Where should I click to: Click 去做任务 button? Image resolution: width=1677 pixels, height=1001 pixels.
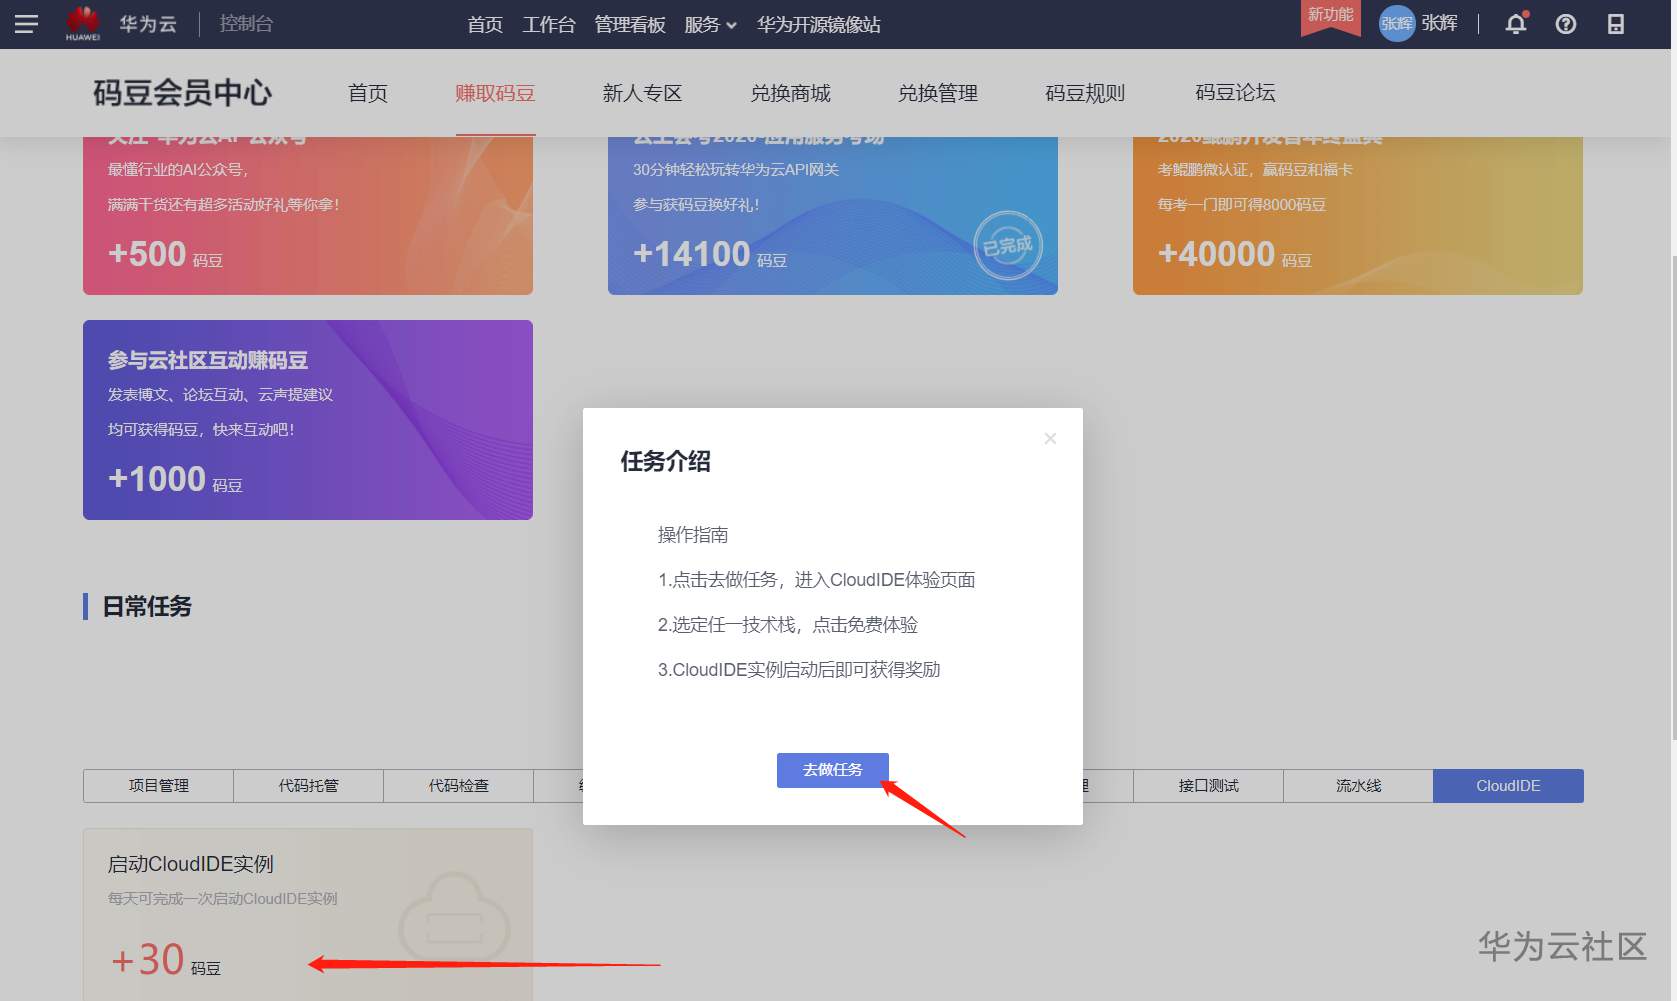pos(832,770)
